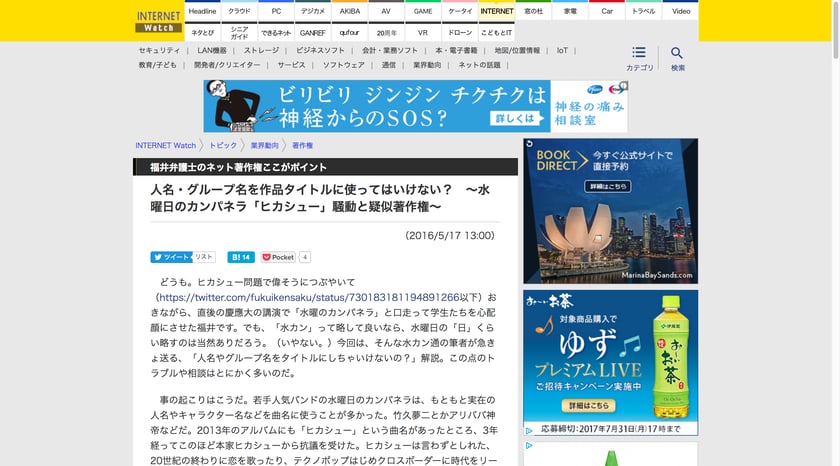Viewport: 840px width, 466px height.
Task: Click the 福井弁護士のネット著作権 series header
Action: tap(325, 167)
